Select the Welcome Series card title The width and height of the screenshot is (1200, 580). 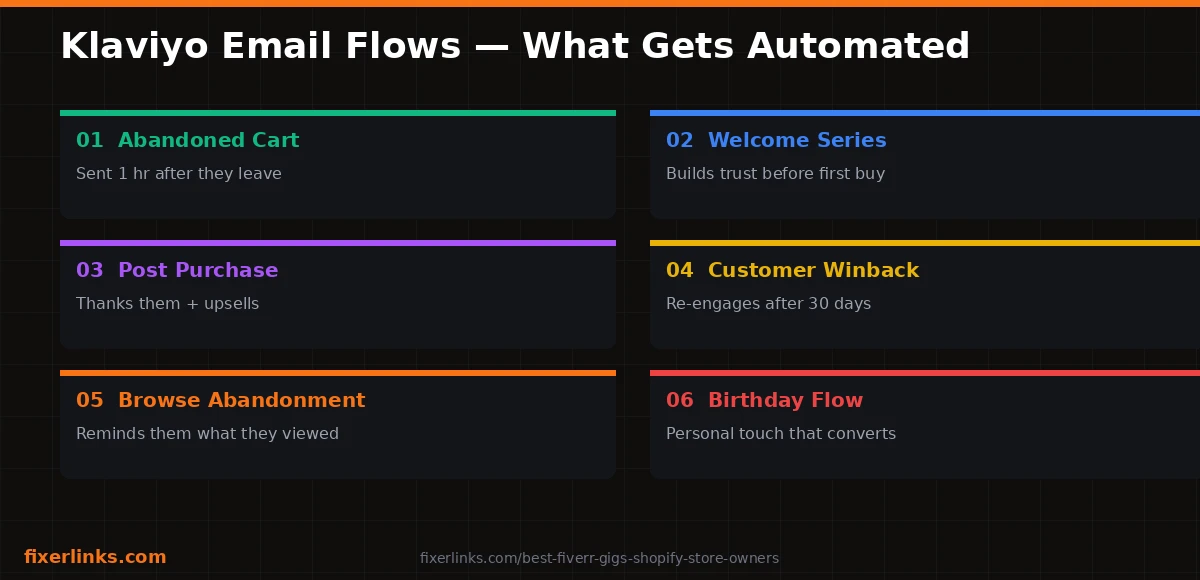coord(776,141)
